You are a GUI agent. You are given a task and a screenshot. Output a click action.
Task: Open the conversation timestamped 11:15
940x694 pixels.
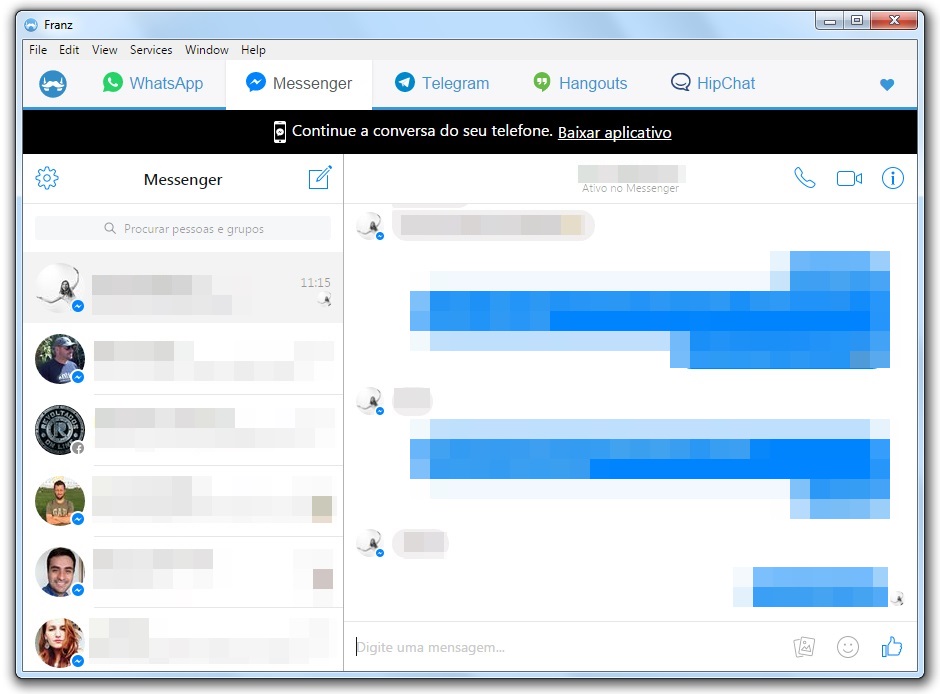tap(183, 288)
